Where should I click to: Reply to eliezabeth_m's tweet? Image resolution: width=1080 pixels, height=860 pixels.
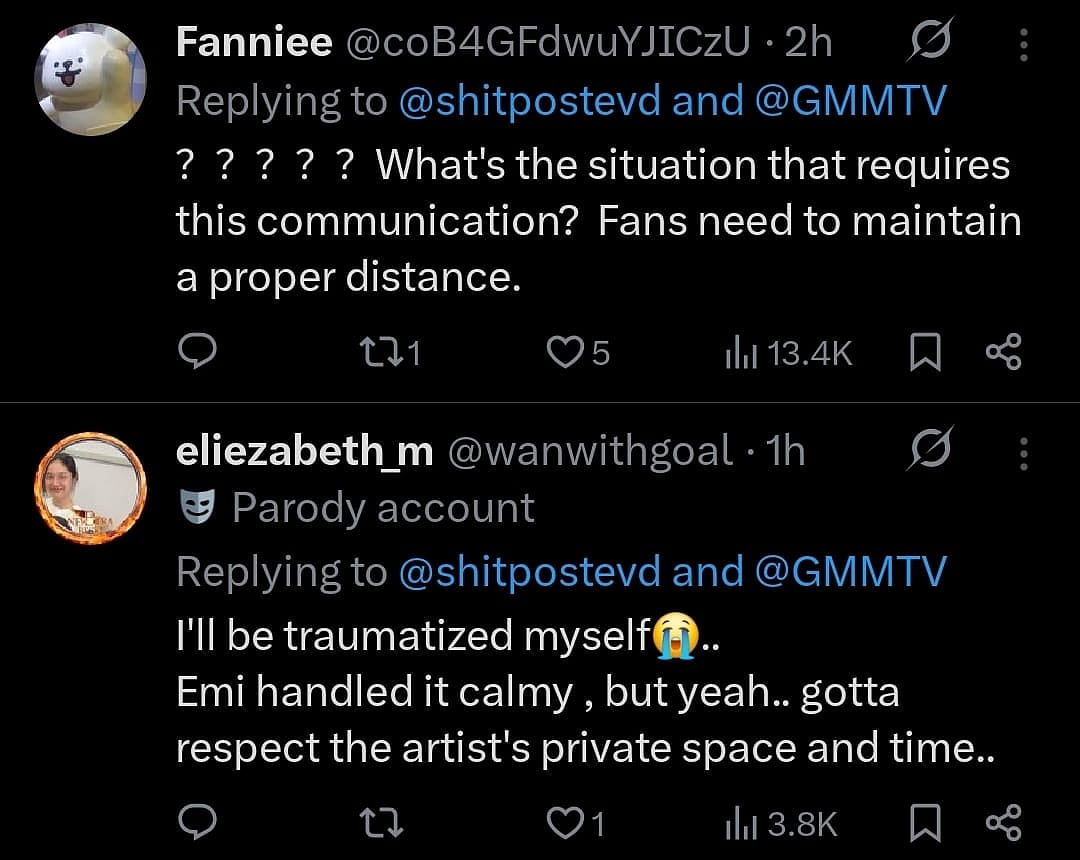pos(197,823)
